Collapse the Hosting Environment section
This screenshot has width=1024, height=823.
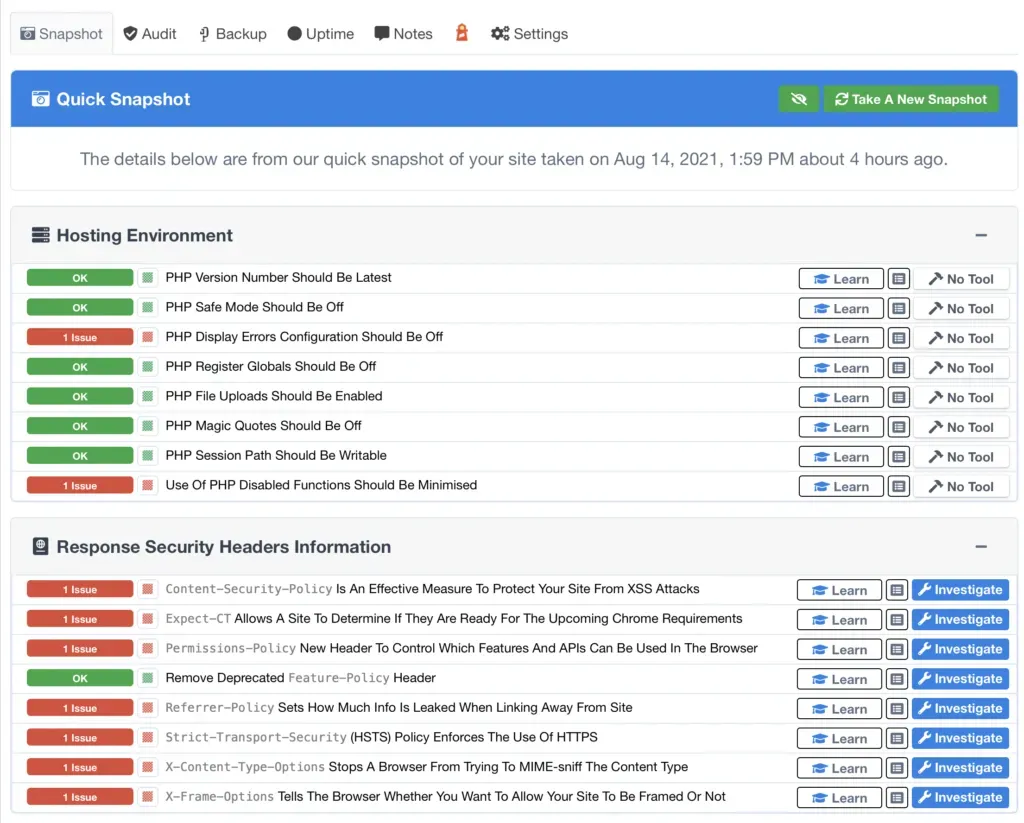pyautogui.click(x=981, y=235)
